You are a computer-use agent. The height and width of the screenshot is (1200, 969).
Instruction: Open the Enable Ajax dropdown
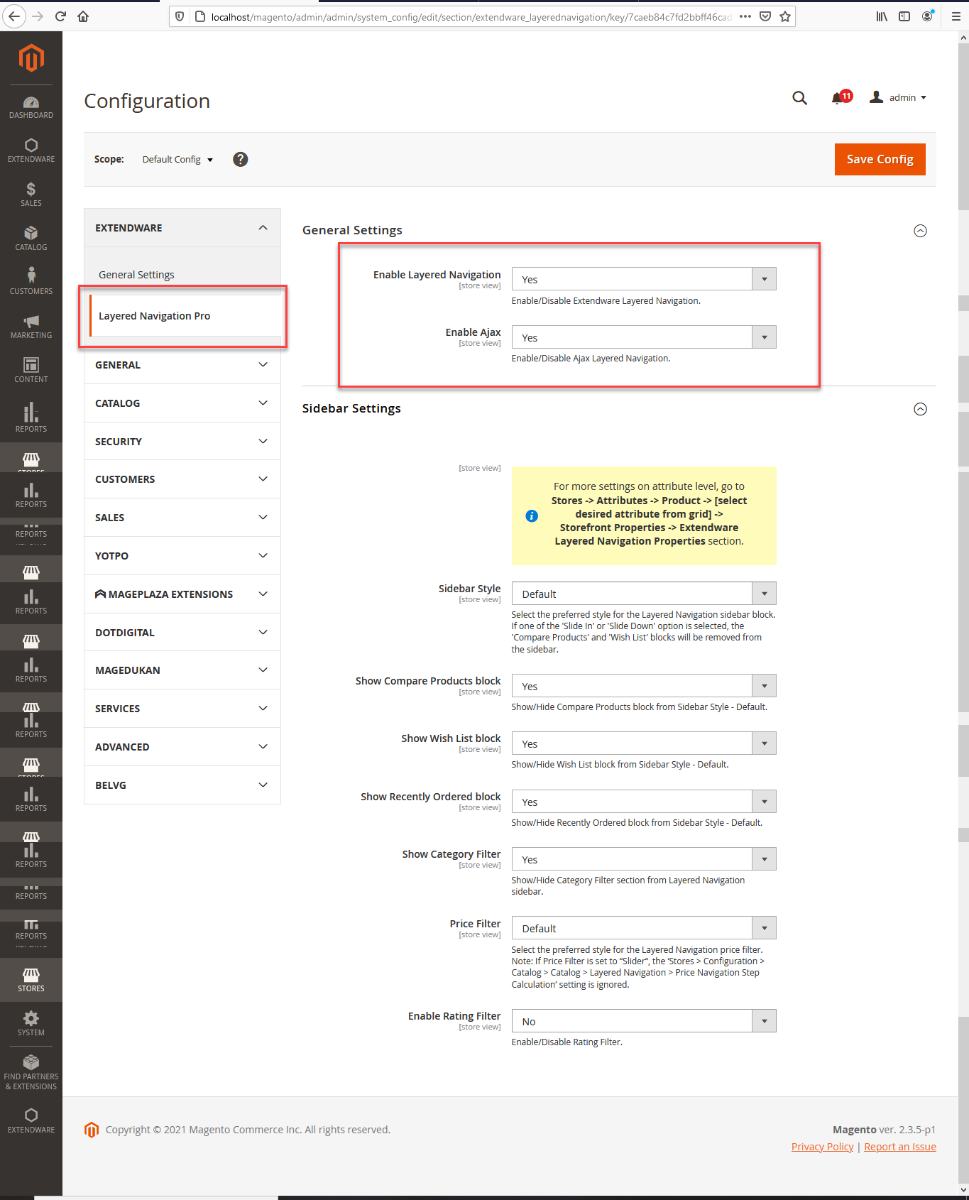pyautogui.click(x=644, y=338)
